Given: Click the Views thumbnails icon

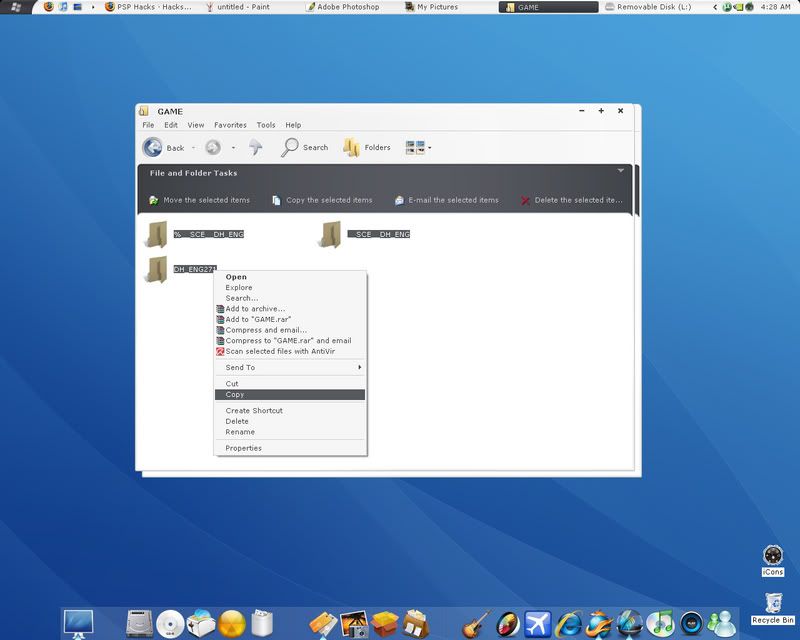Looking at the screenshot, I should click(x=415, y=147).
